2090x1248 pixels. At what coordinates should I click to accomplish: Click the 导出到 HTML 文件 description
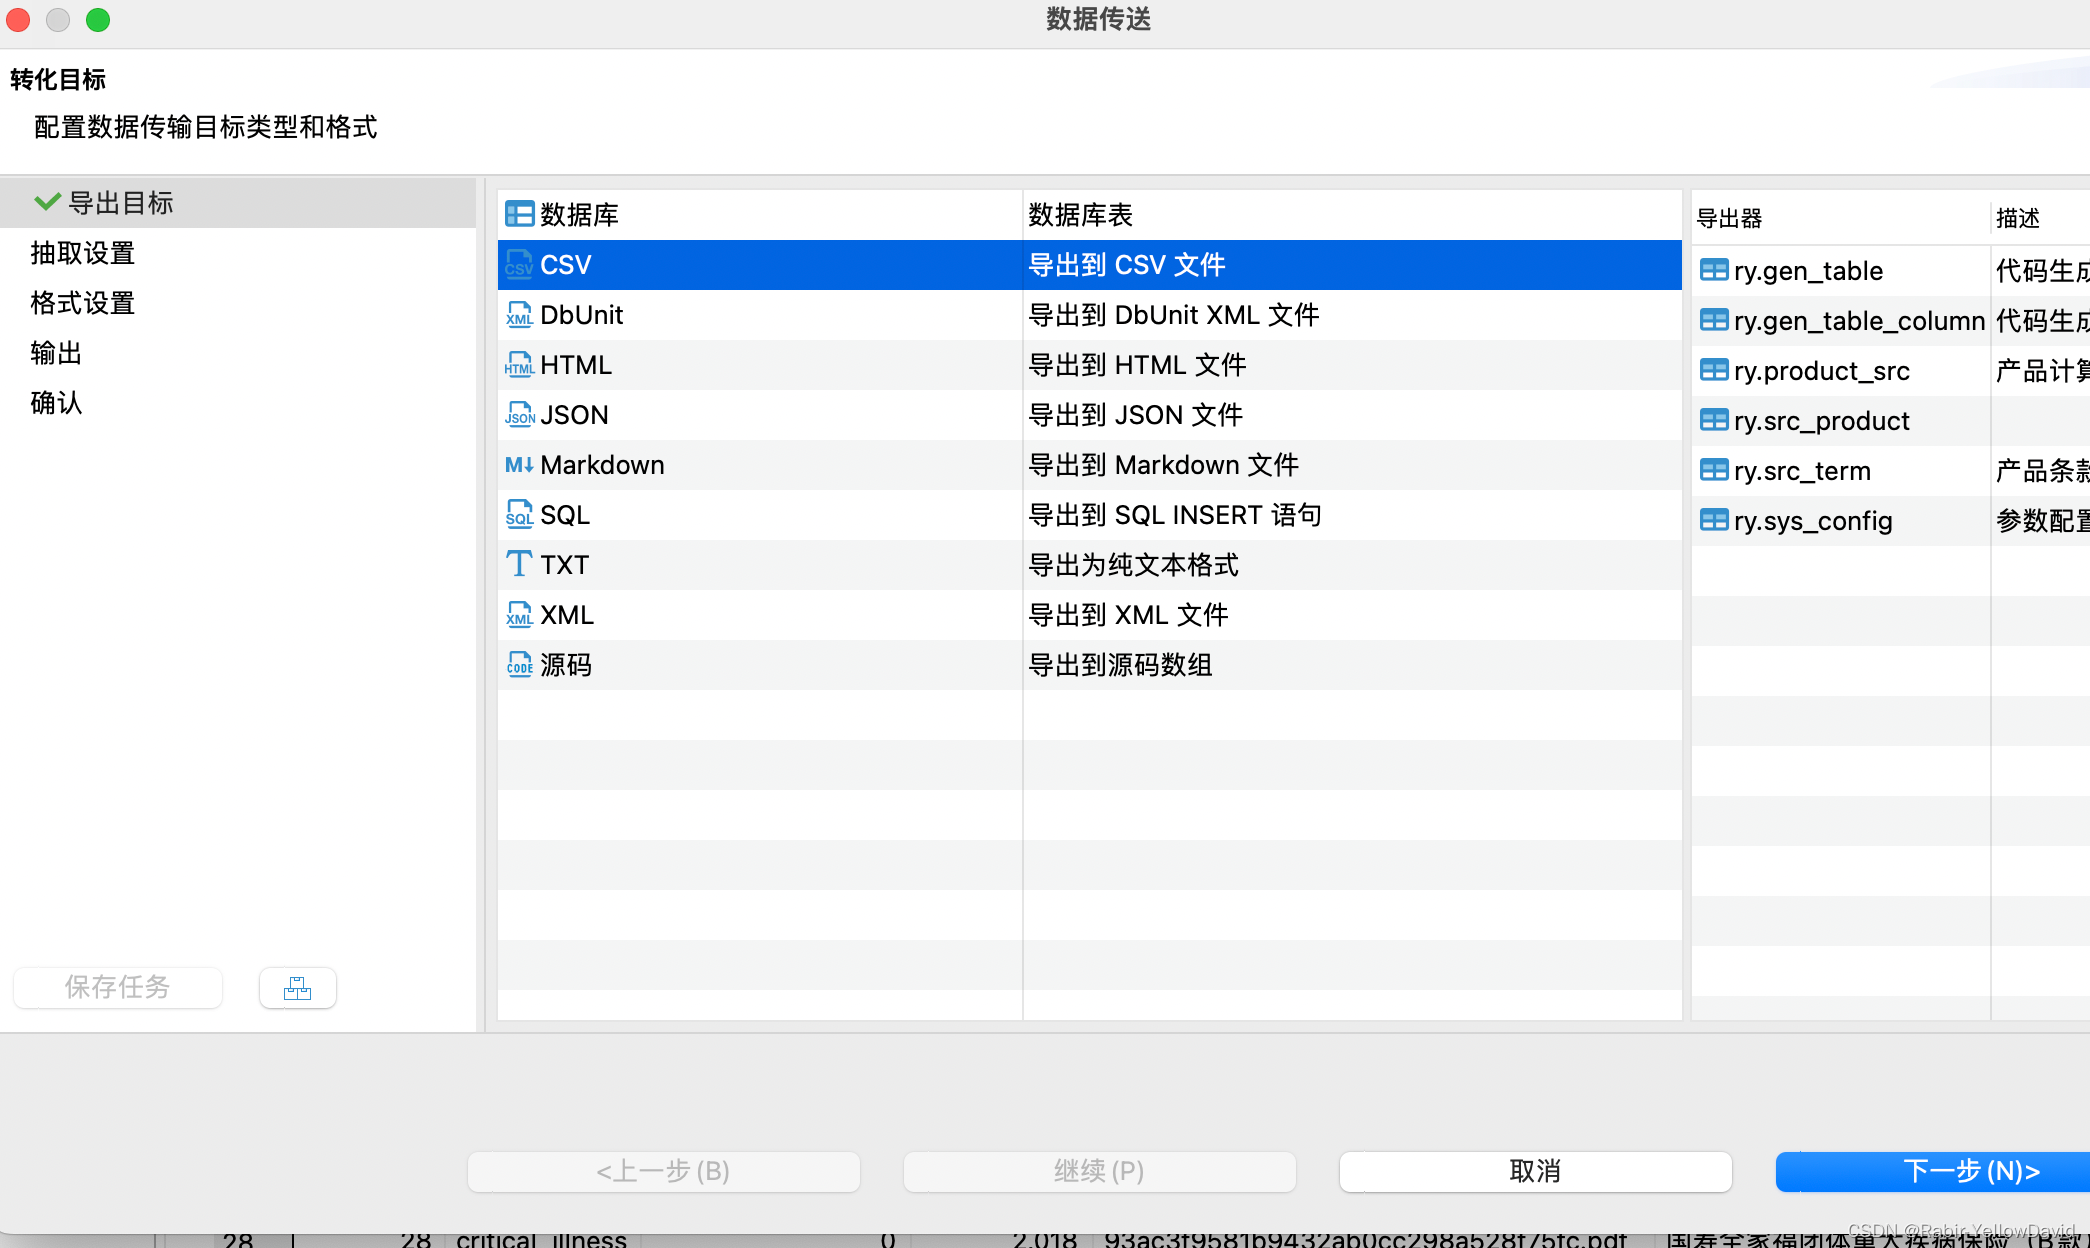(x=1137, y=365)
